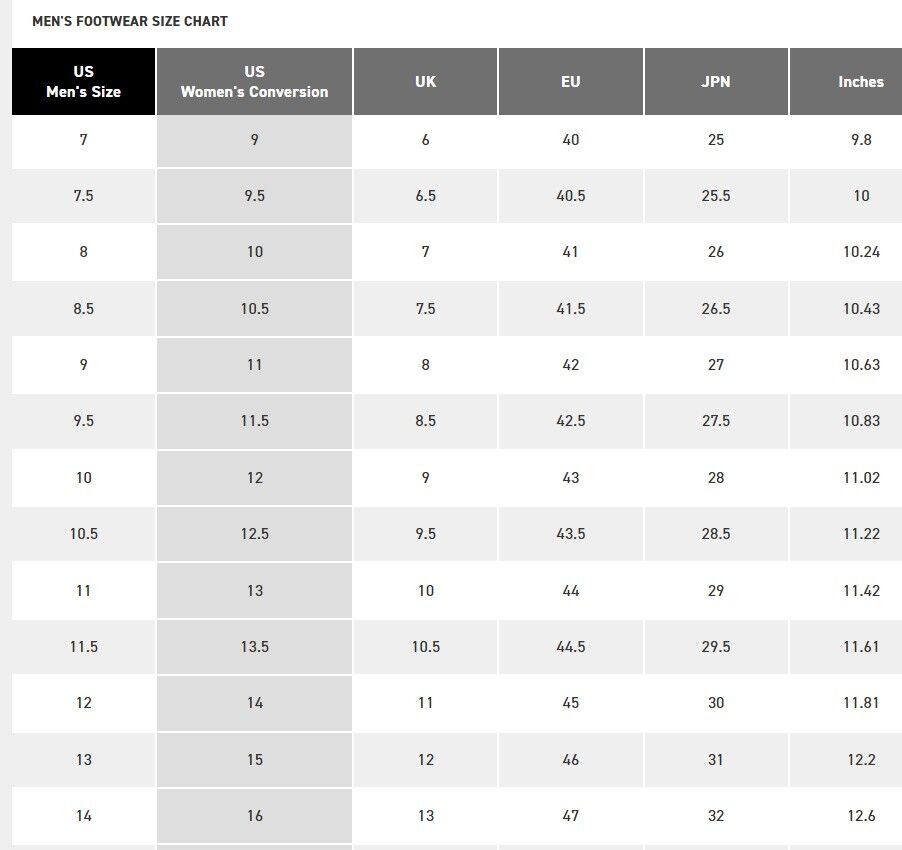This screenshot has width=902, height=850.
Task: Click the 12.6 inches cell
Action: point(860,816)
